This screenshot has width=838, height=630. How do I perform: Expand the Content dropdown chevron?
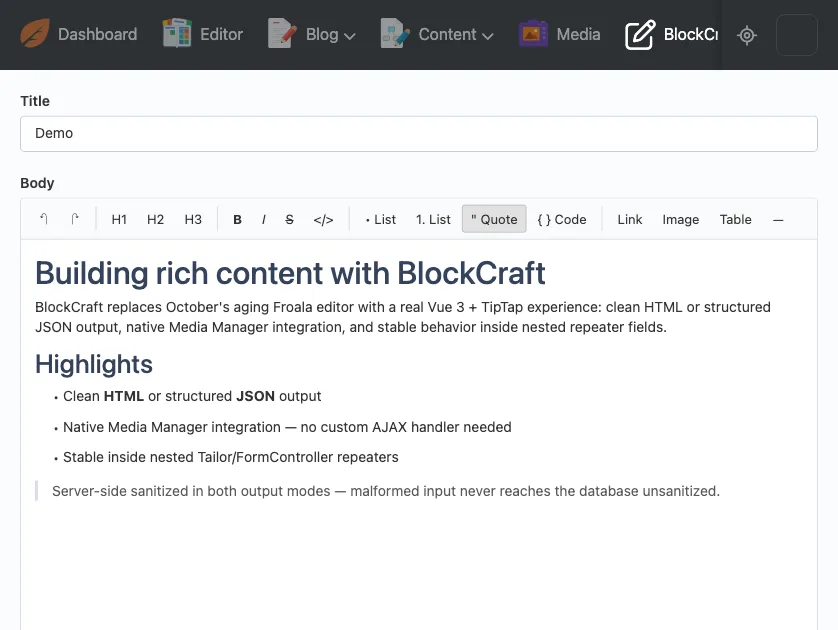[x=487, y=36]
